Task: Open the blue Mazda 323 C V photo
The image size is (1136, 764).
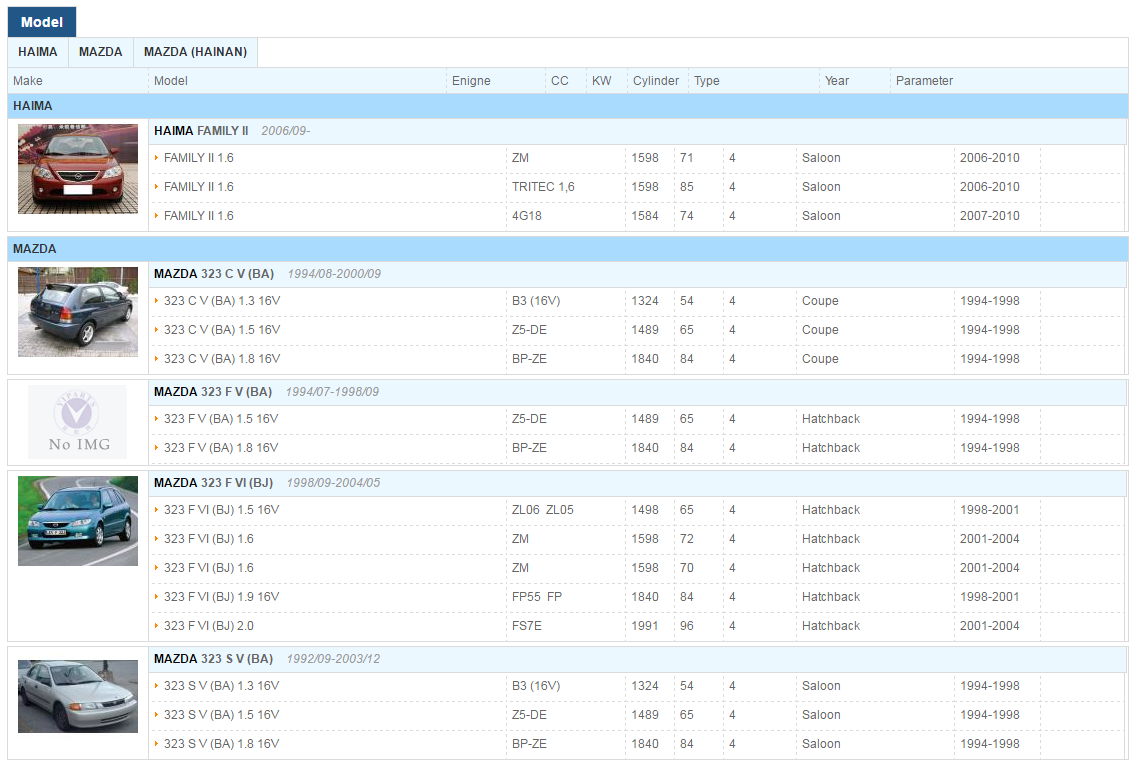Action: 78,312
